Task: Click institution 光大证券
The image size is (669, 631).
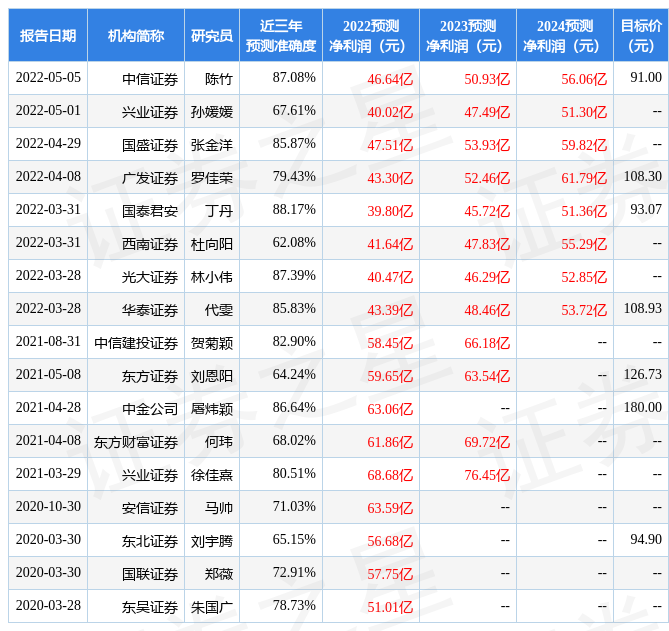Action: (150, 277)
